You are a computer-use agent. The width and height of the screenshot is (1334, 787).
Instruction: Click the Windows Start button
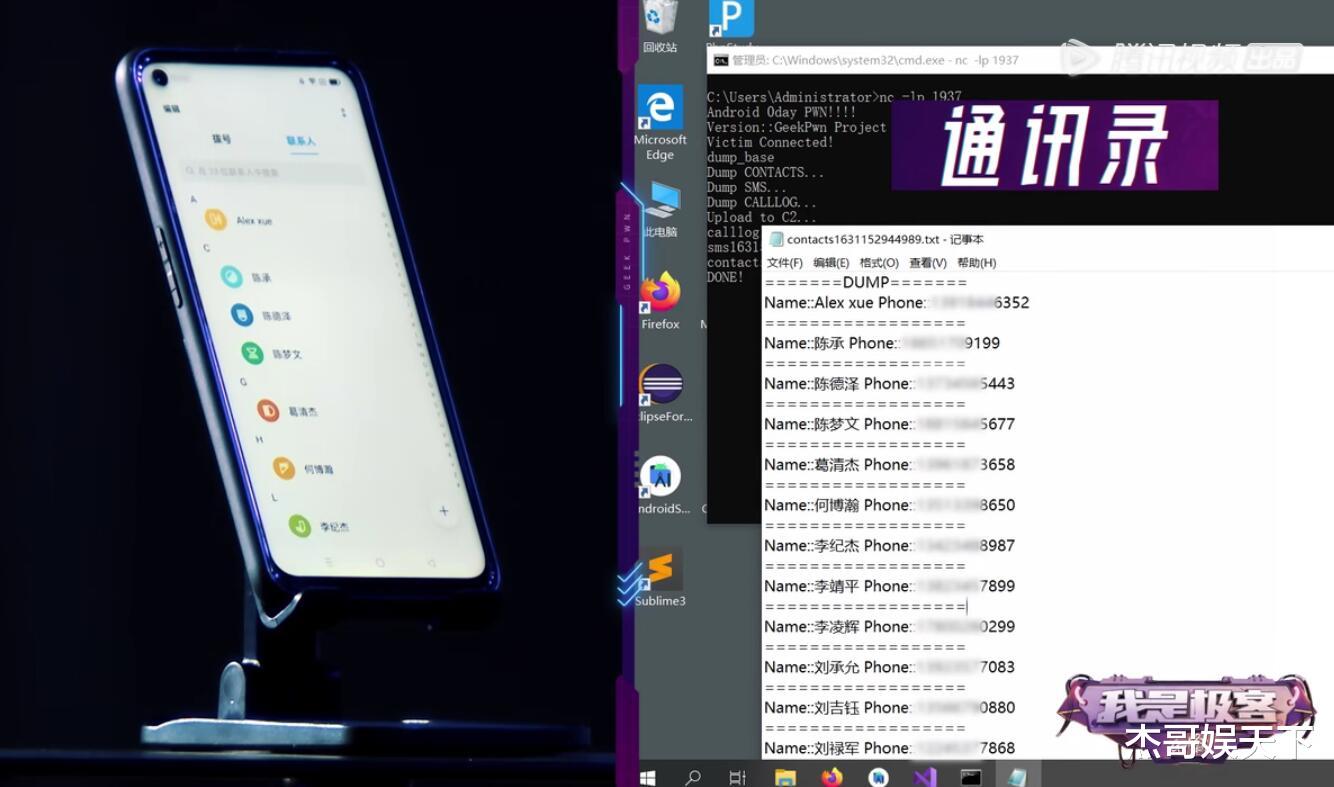click(x=649, y=775)
